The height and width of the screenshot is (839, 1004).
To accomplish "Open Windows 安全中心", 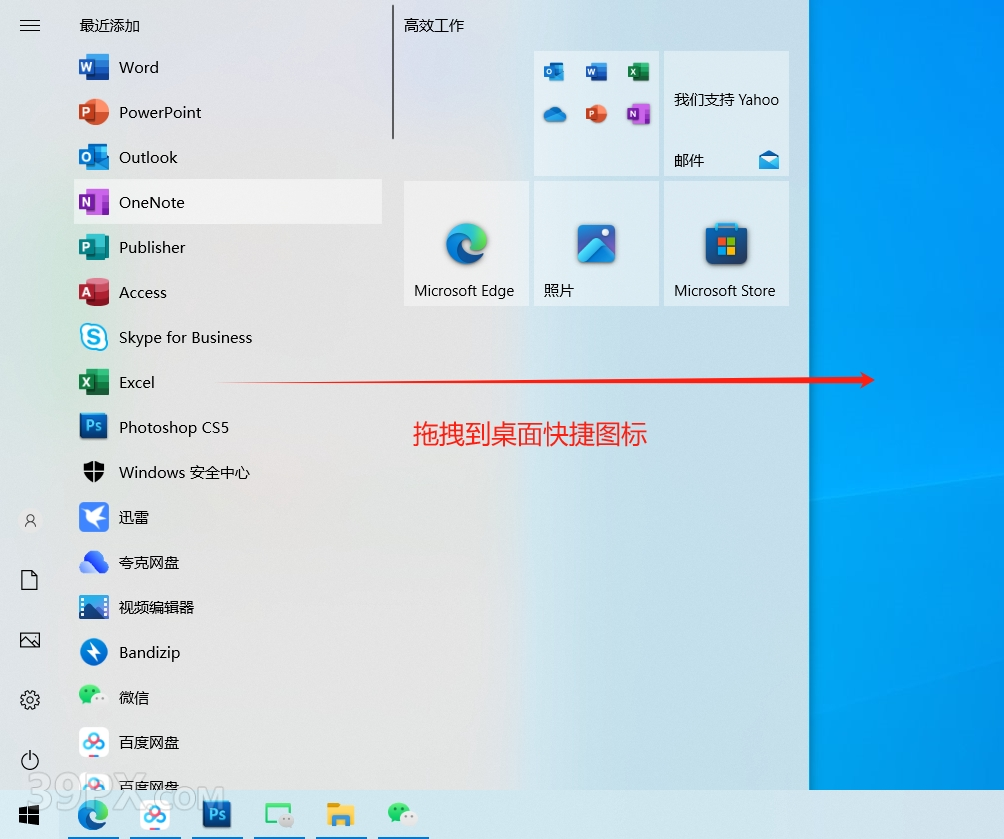I will point(227,472).
